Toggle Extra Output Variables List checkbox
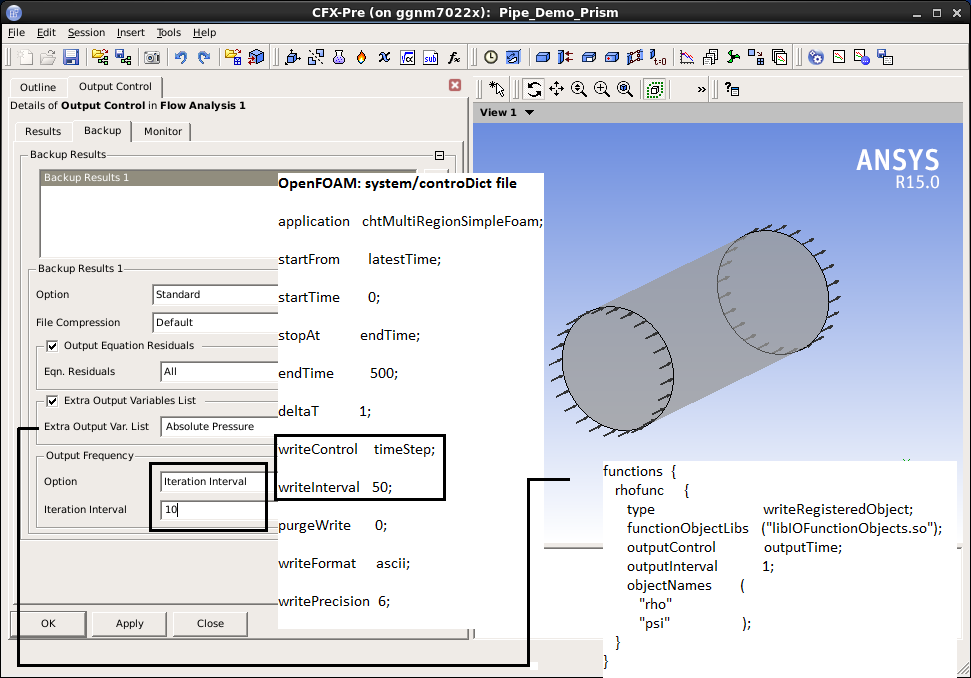This screenshot has height=678, width=971. [52, 401]
